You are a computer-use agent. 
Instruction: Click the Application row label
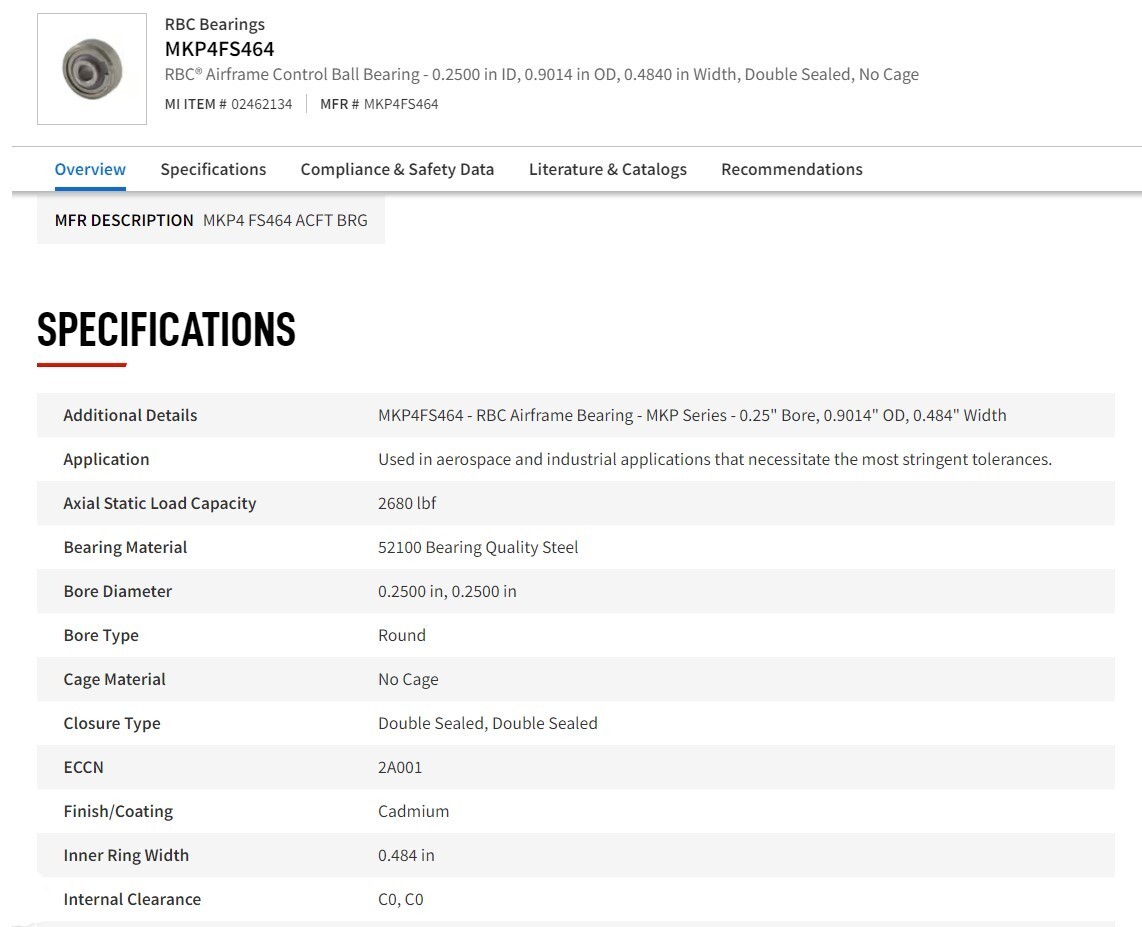(x=106, y=459)
